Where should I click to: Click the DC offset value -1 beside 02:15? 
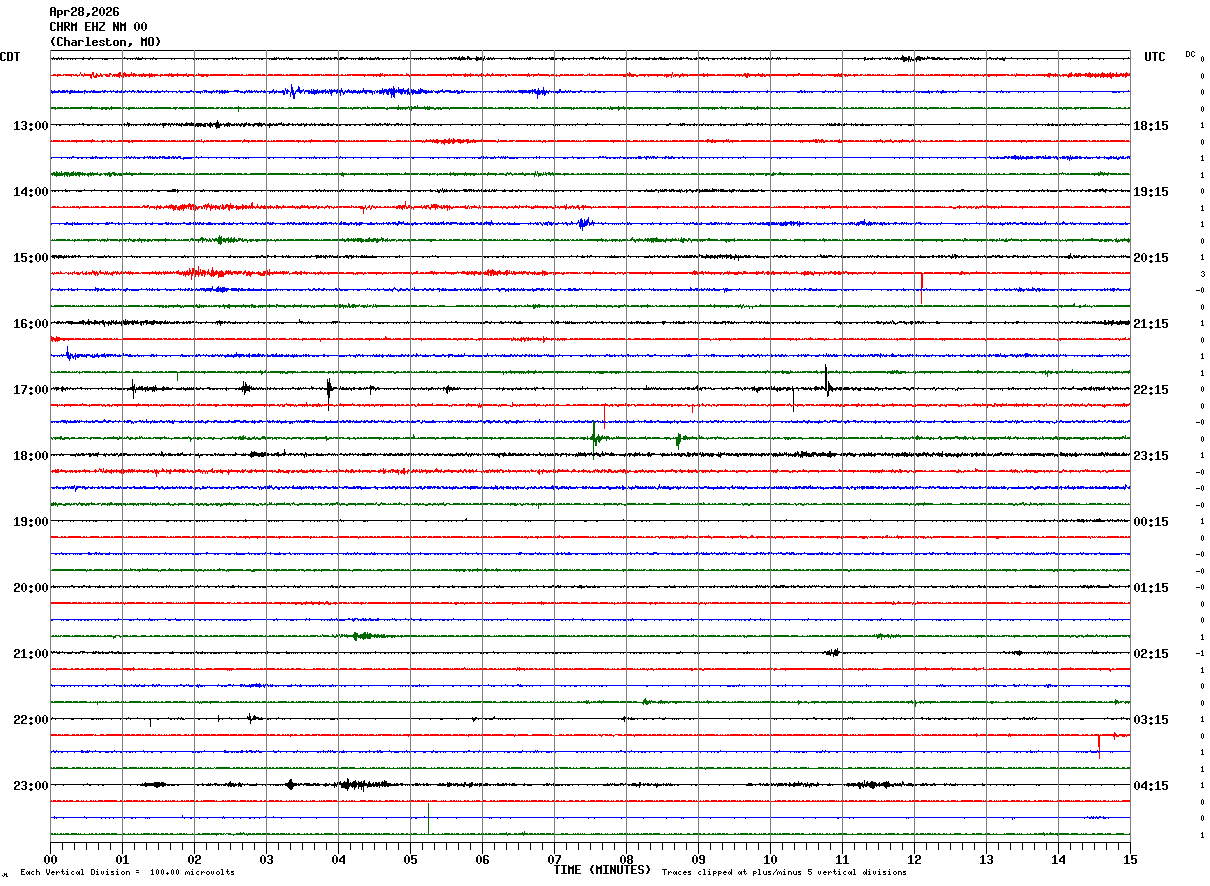[x=1201, y=653]
